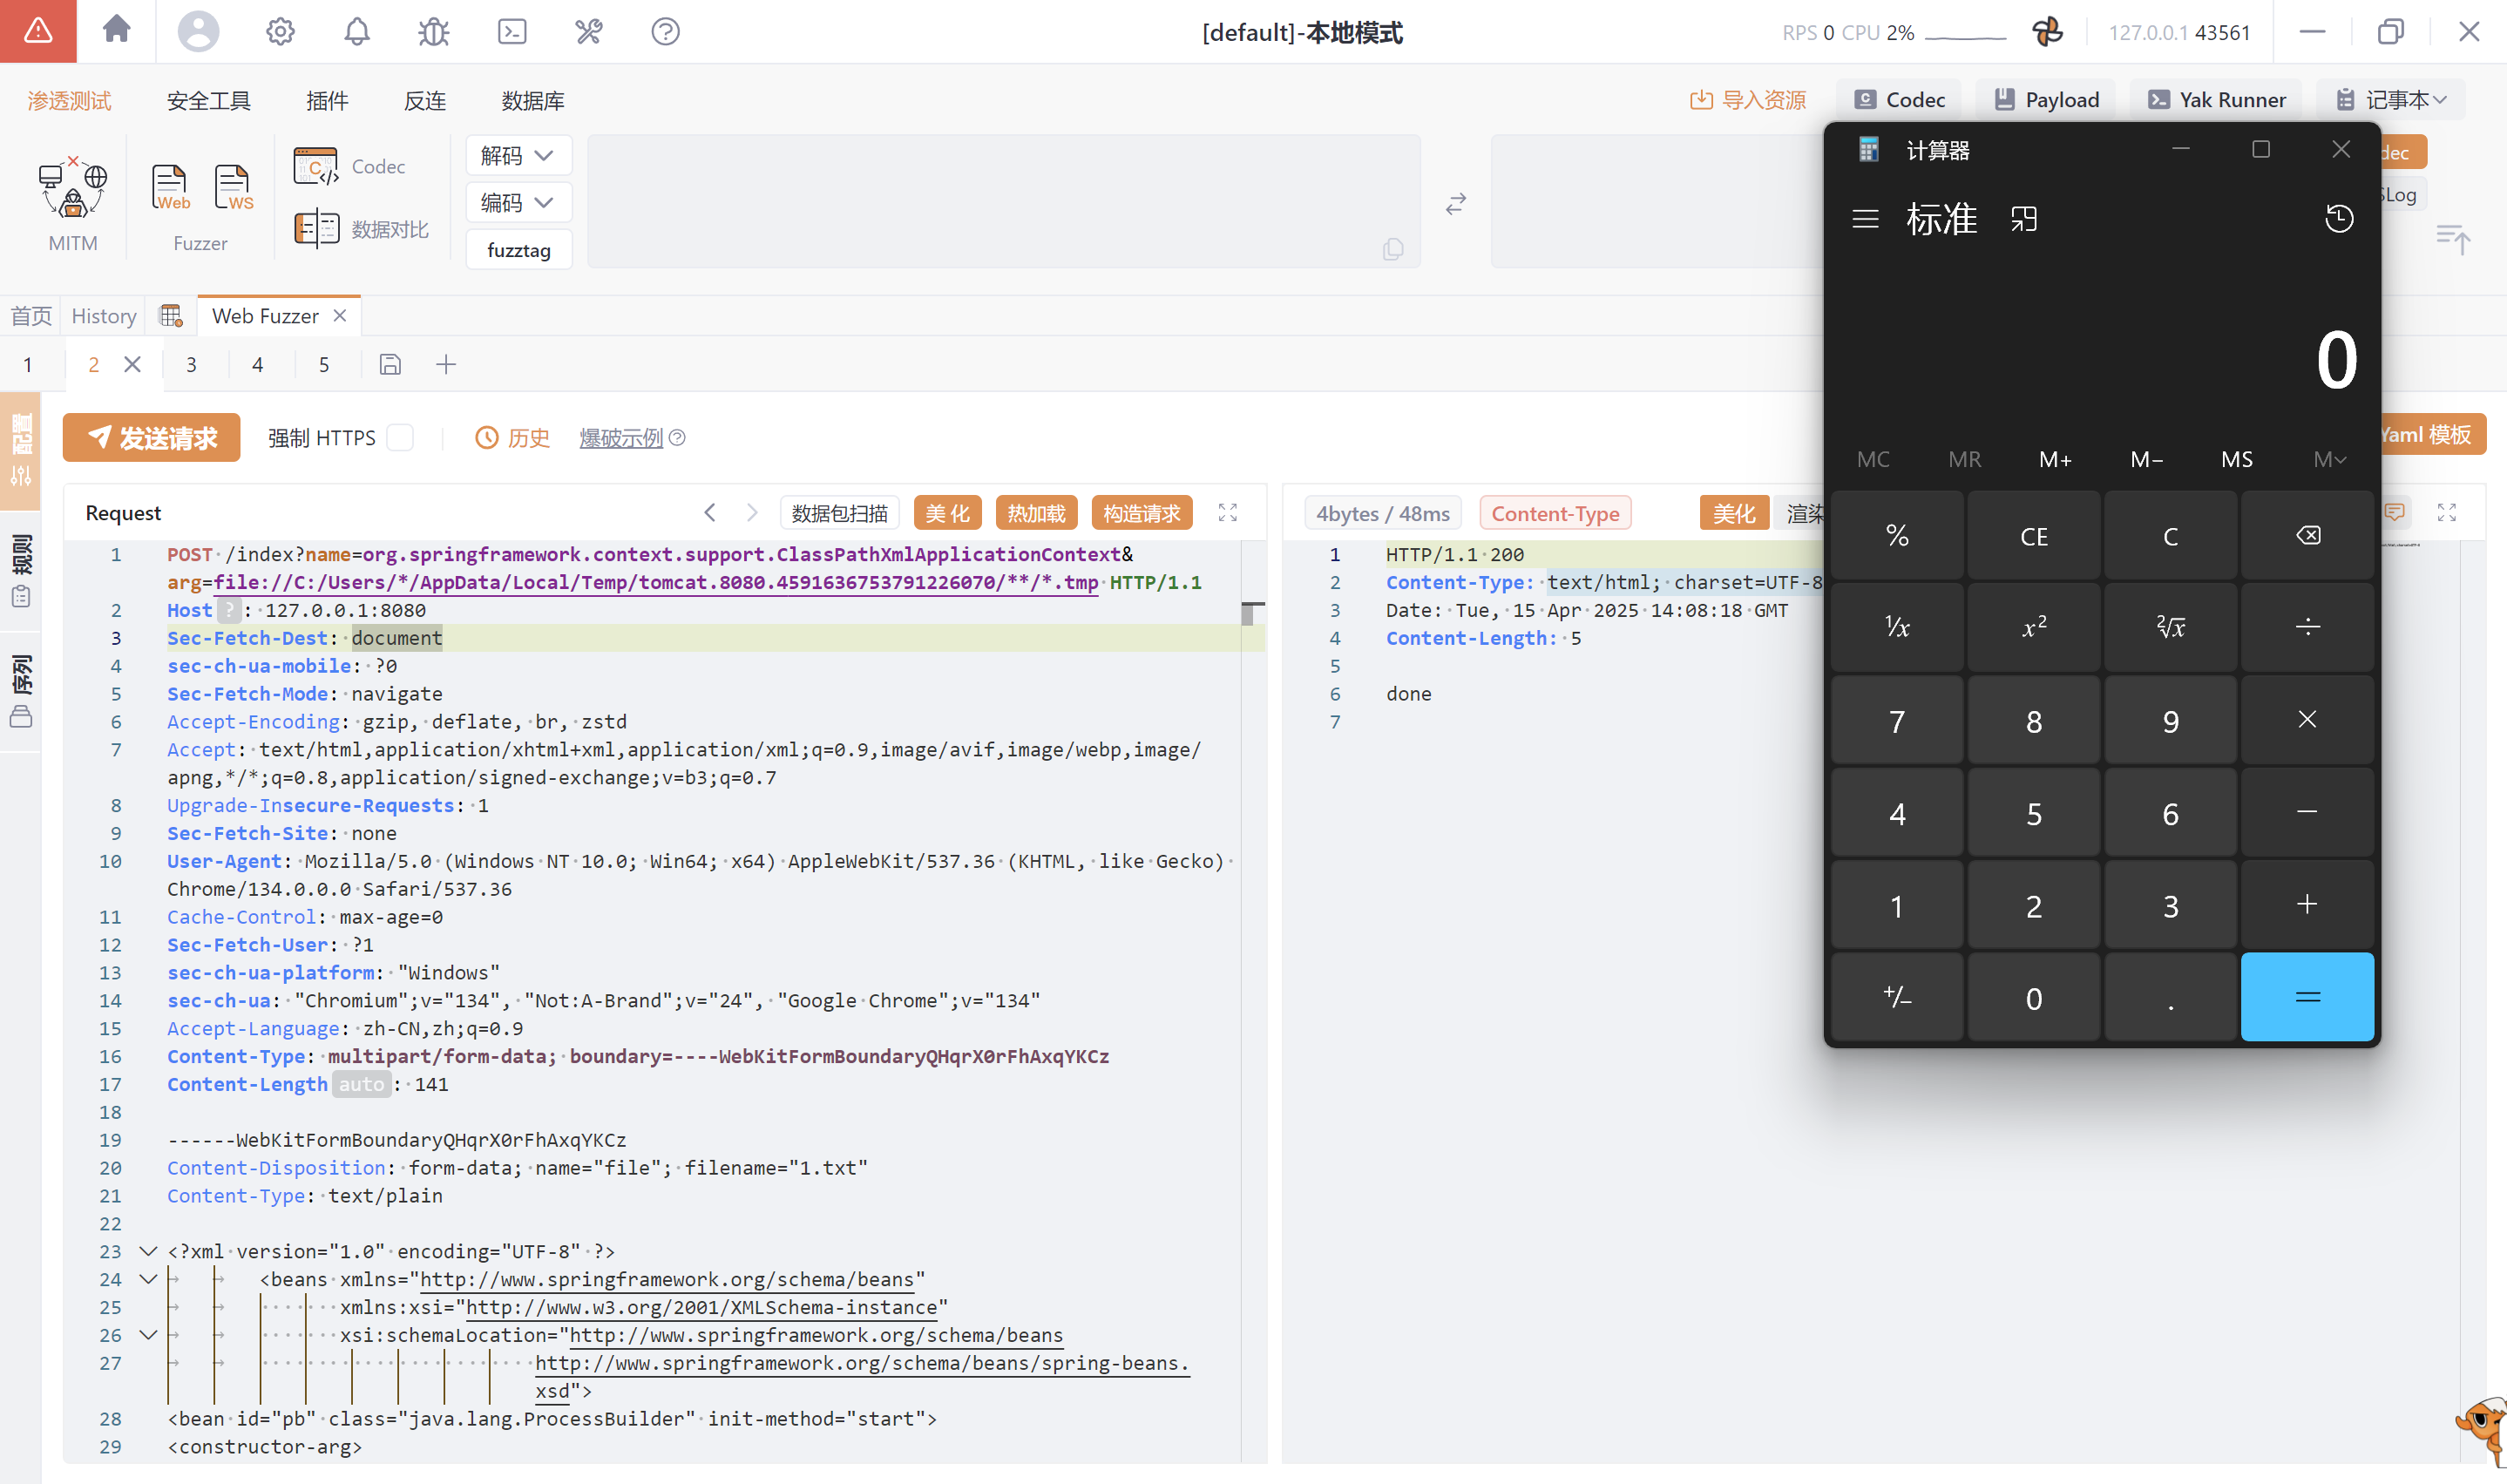Open calculator hamburger navigation menu

click(x=1865, y=219)
